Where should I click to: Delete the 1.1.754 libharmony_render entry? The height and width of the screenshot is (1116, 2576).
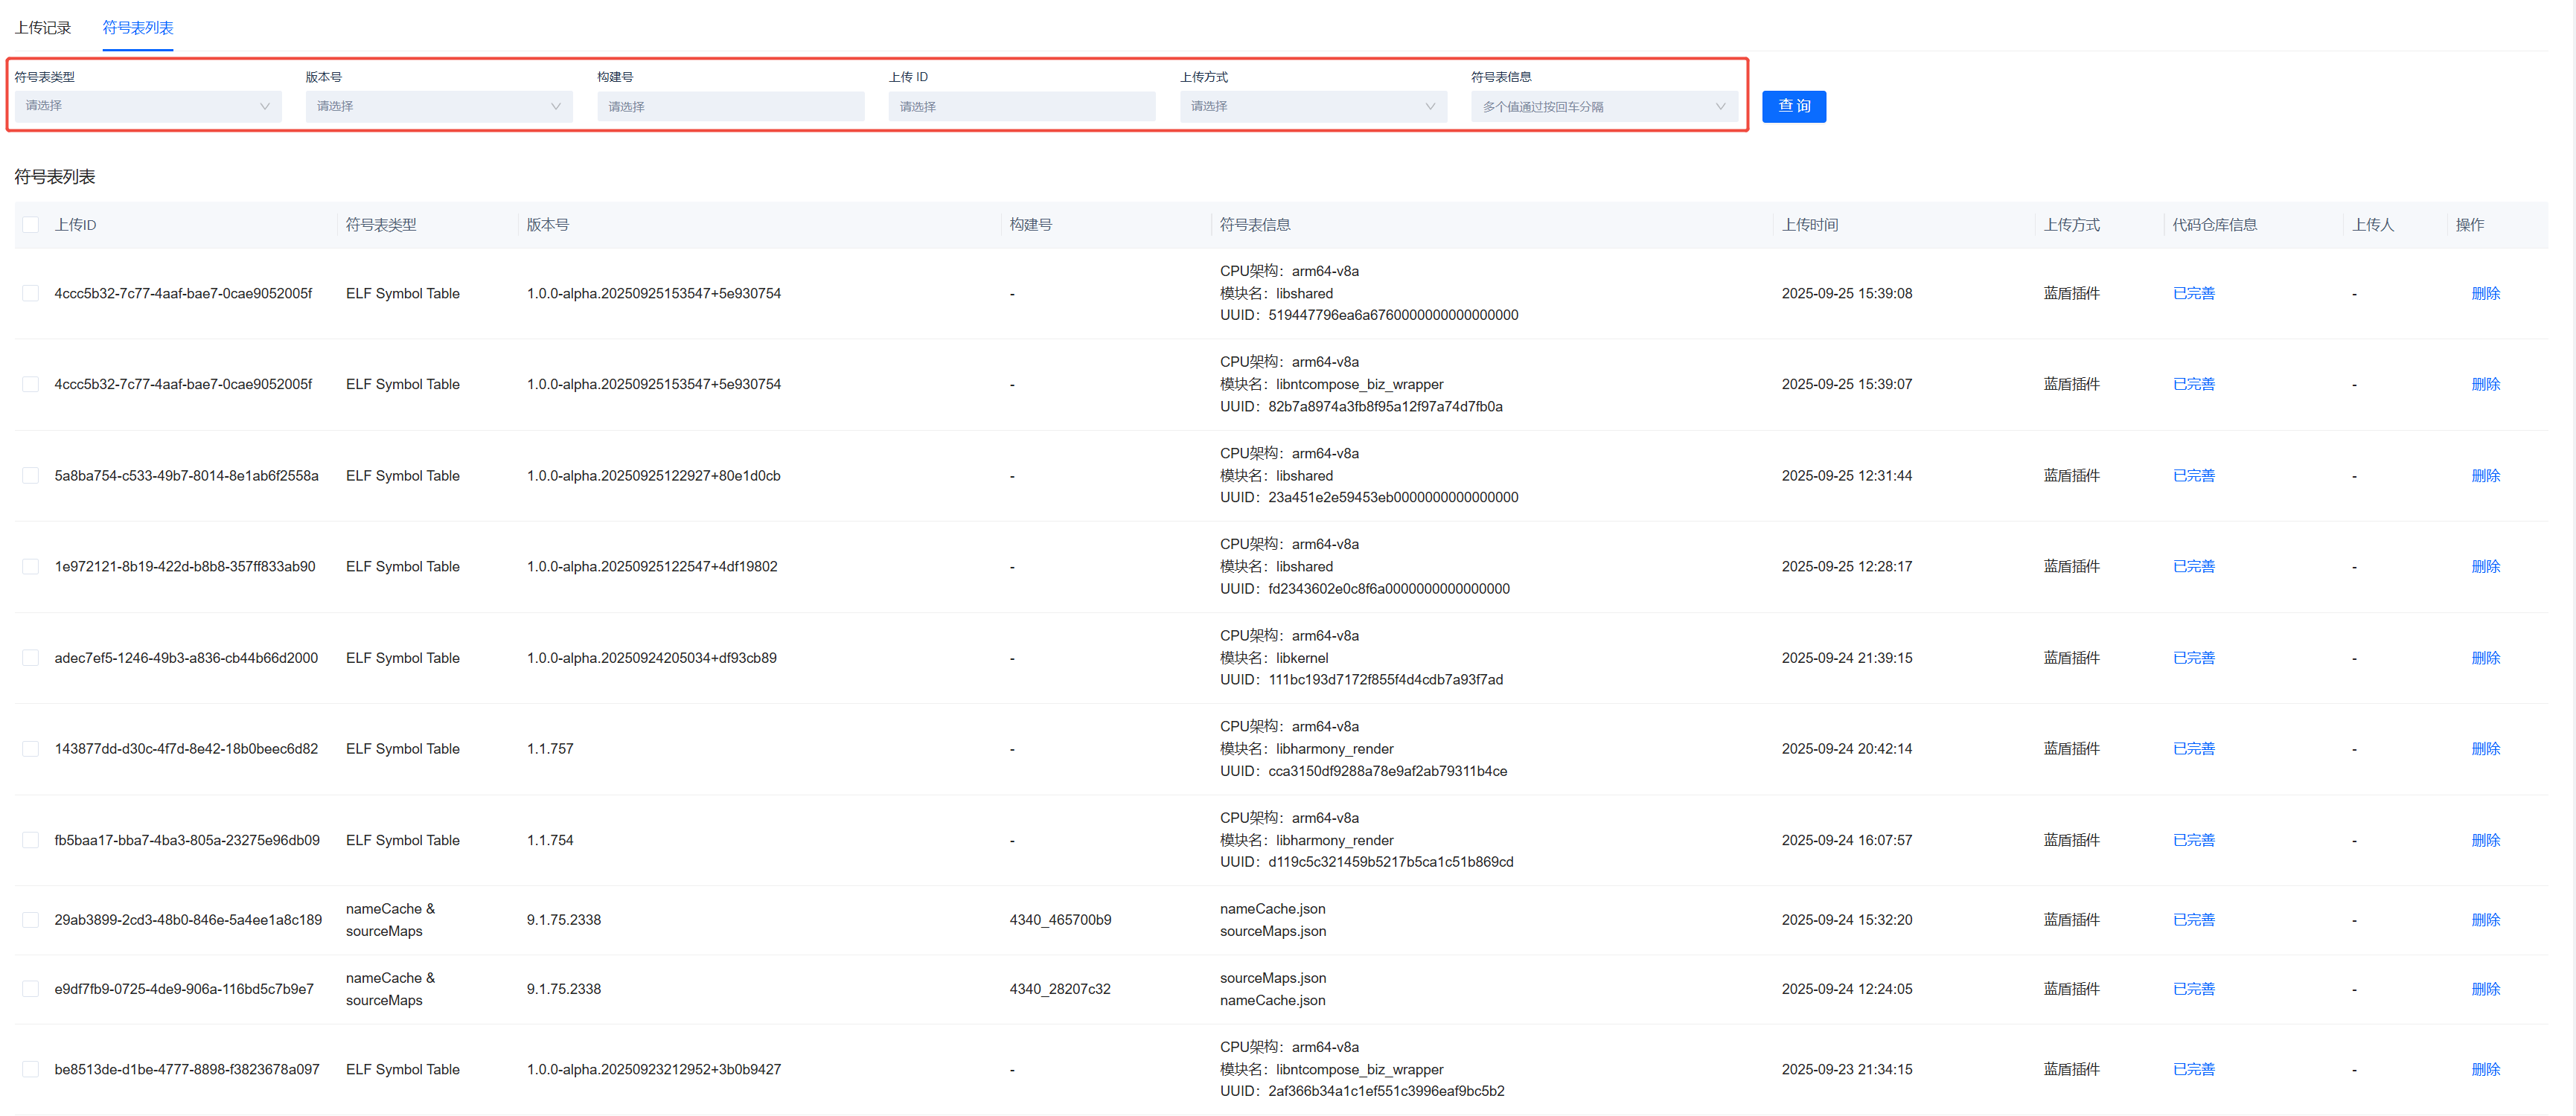point(2485,840)
